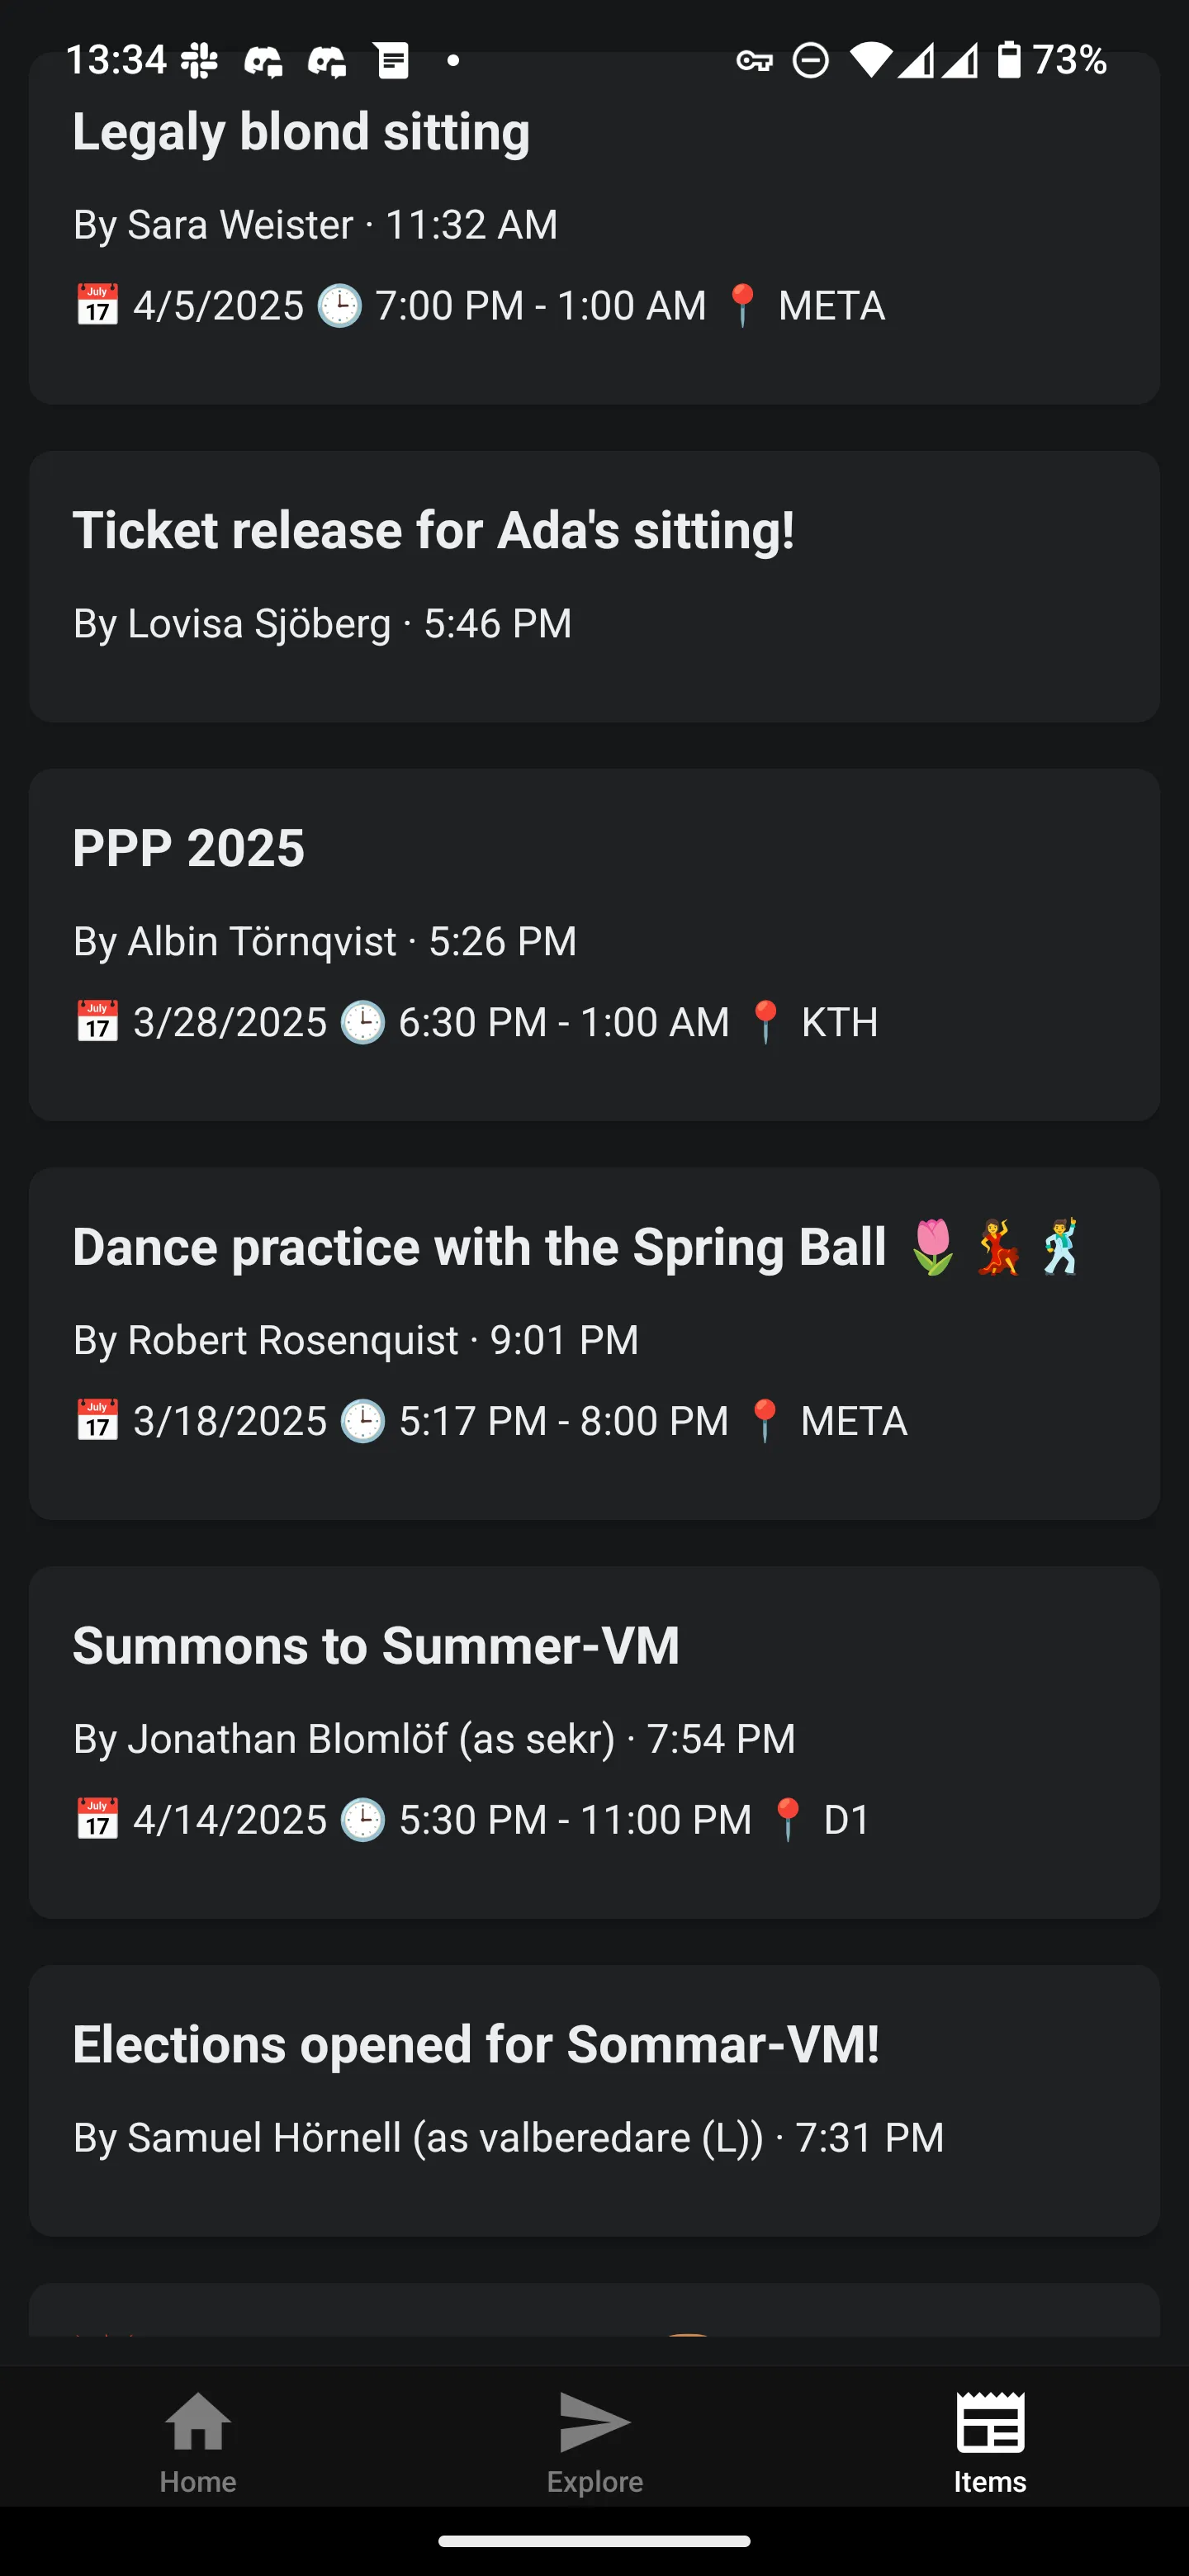Tap the Do Not Disturb status icon

tap(810, 61)
